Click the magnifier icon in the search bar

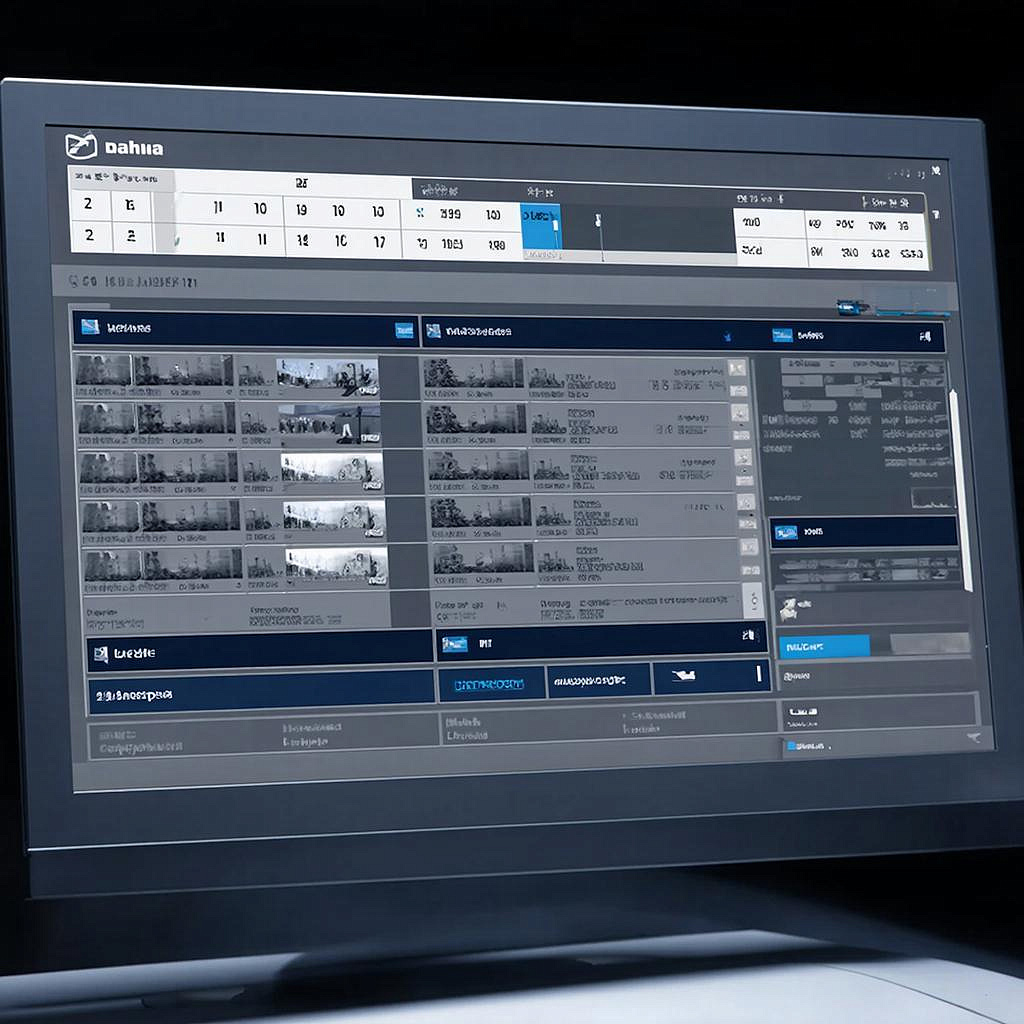[x=74, y=281]
